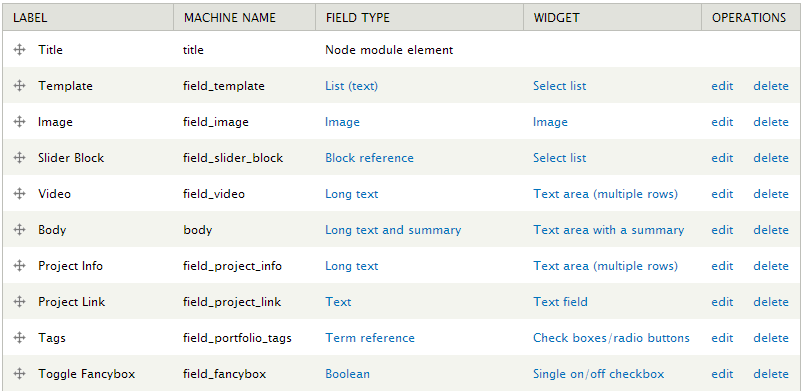804x391 pixels.
Task: Open Select list widget for Template
Action: coord(559,86)
